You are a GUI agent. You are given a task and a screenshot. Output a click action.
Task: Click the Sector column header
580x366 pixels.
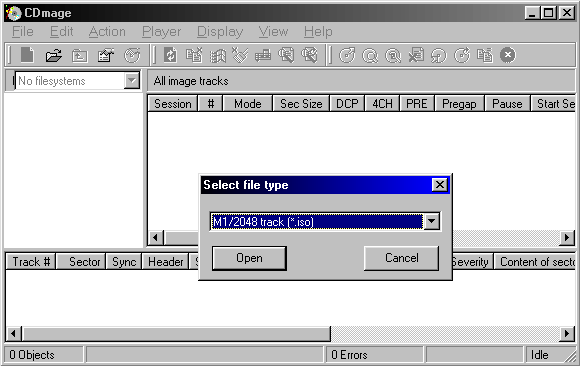coord(81,262)
